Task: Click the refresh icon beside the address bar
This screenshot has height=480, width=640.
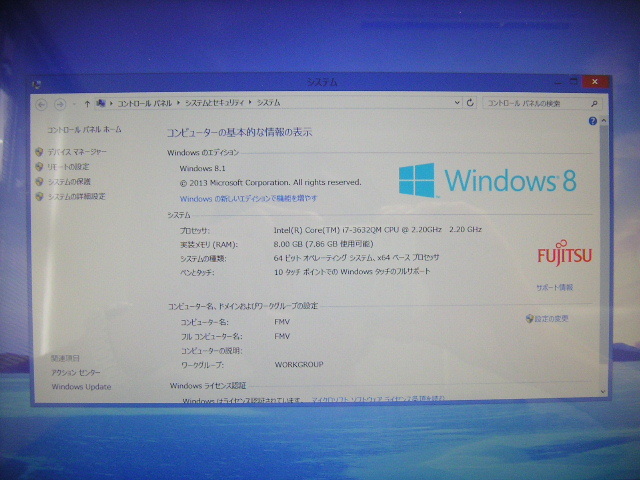Action: click(470, 103)
